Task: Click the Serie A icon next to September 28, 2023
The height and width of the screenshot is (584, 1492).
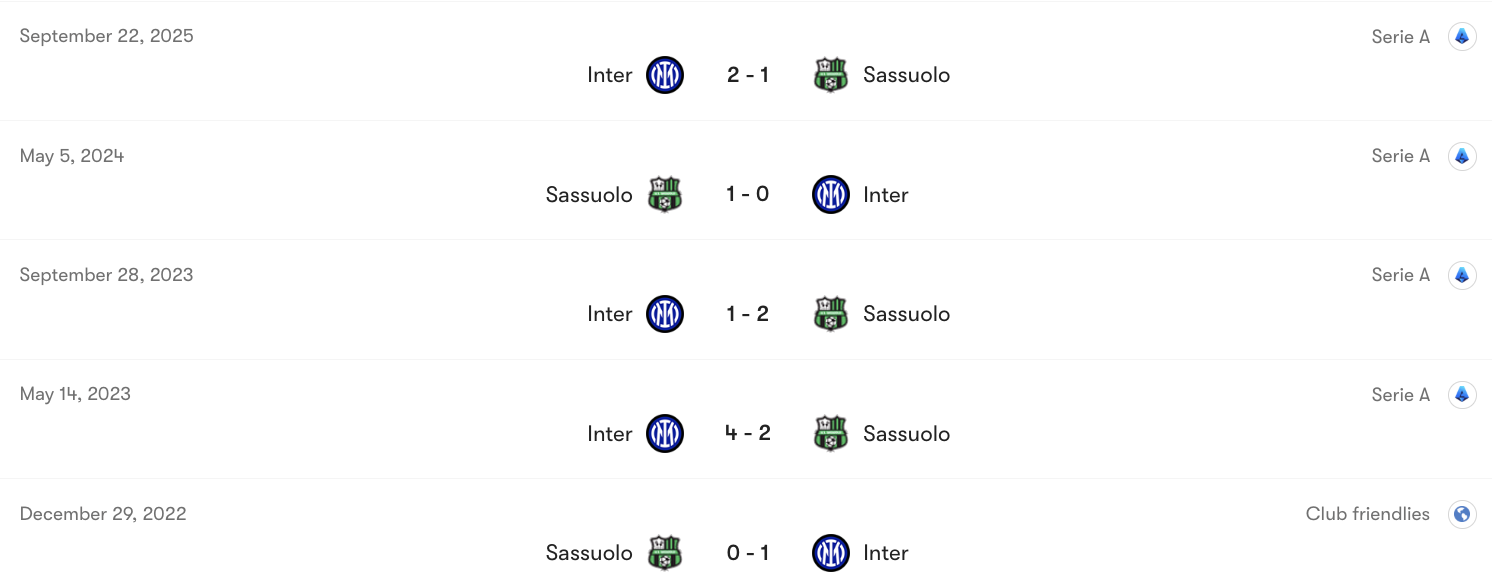Action: point(1461,275)
